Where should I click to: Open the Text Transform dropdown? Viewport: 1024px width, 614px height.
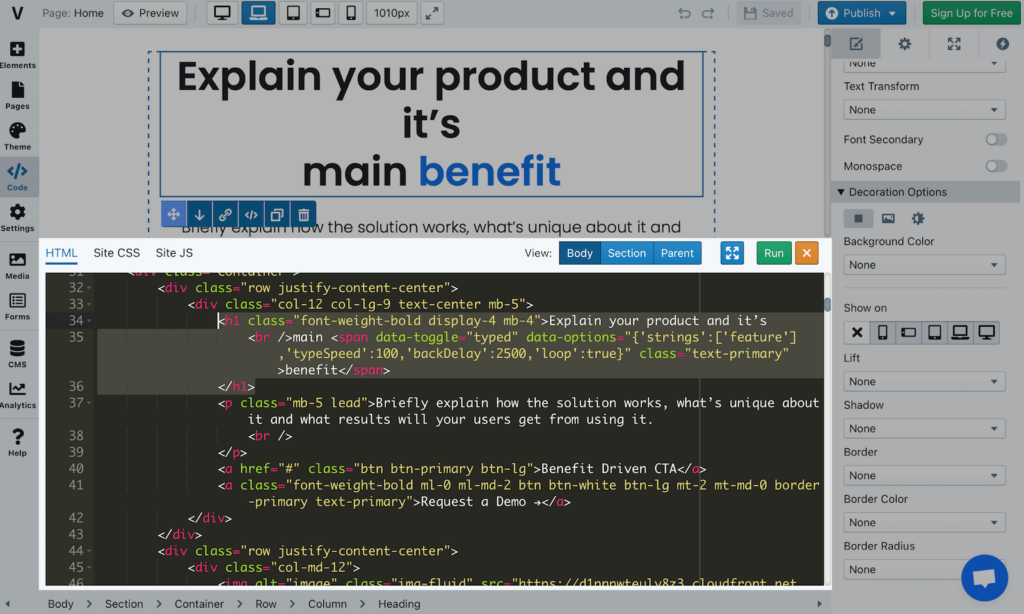(x=924, y=110)
